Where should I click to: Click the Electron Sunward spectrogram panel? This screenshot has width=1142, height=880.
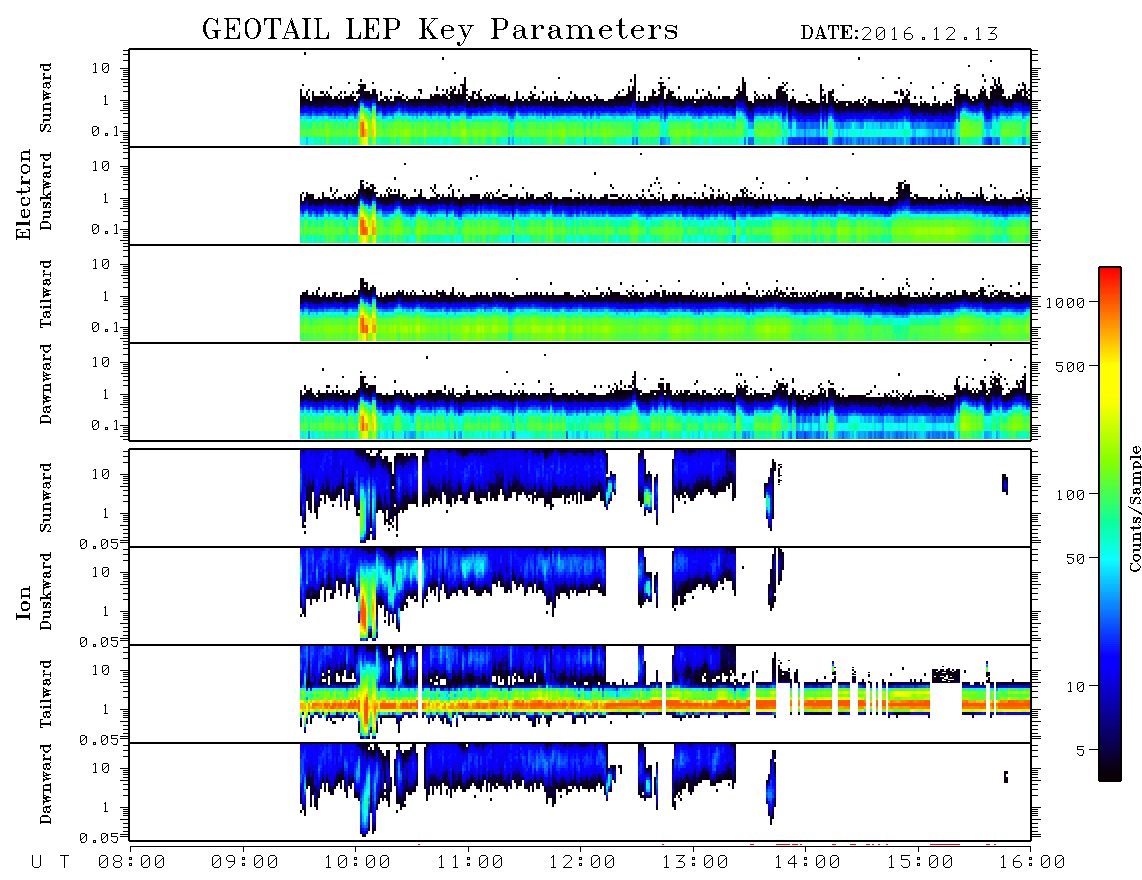coord(580,98)
